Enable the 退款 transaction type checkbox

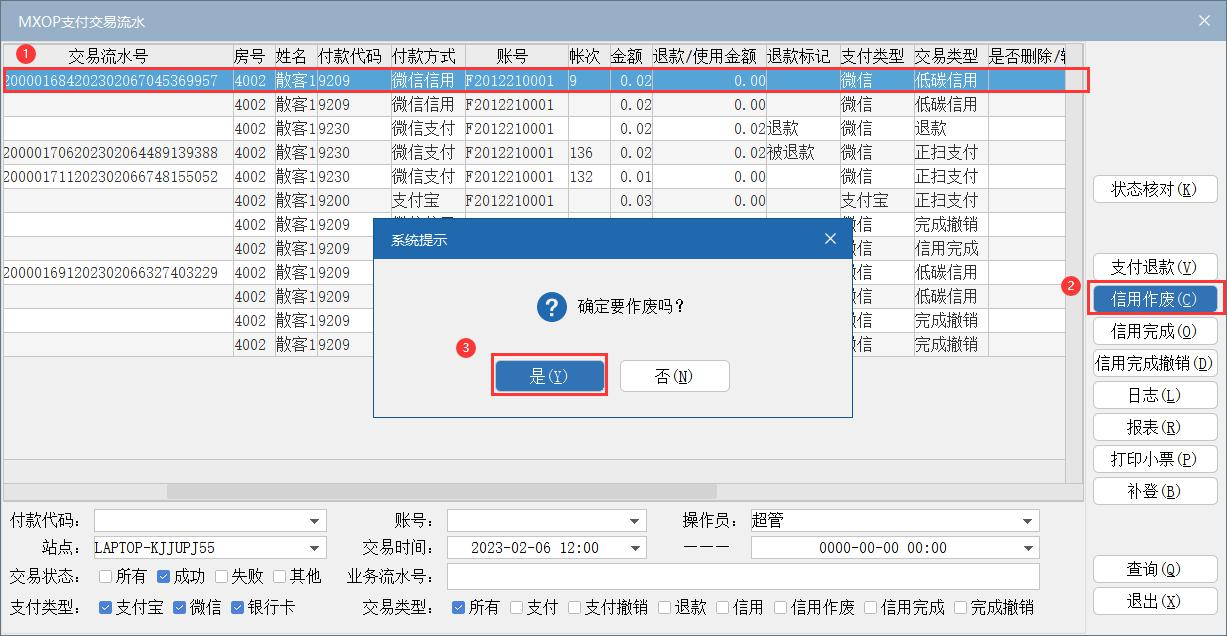664,607
